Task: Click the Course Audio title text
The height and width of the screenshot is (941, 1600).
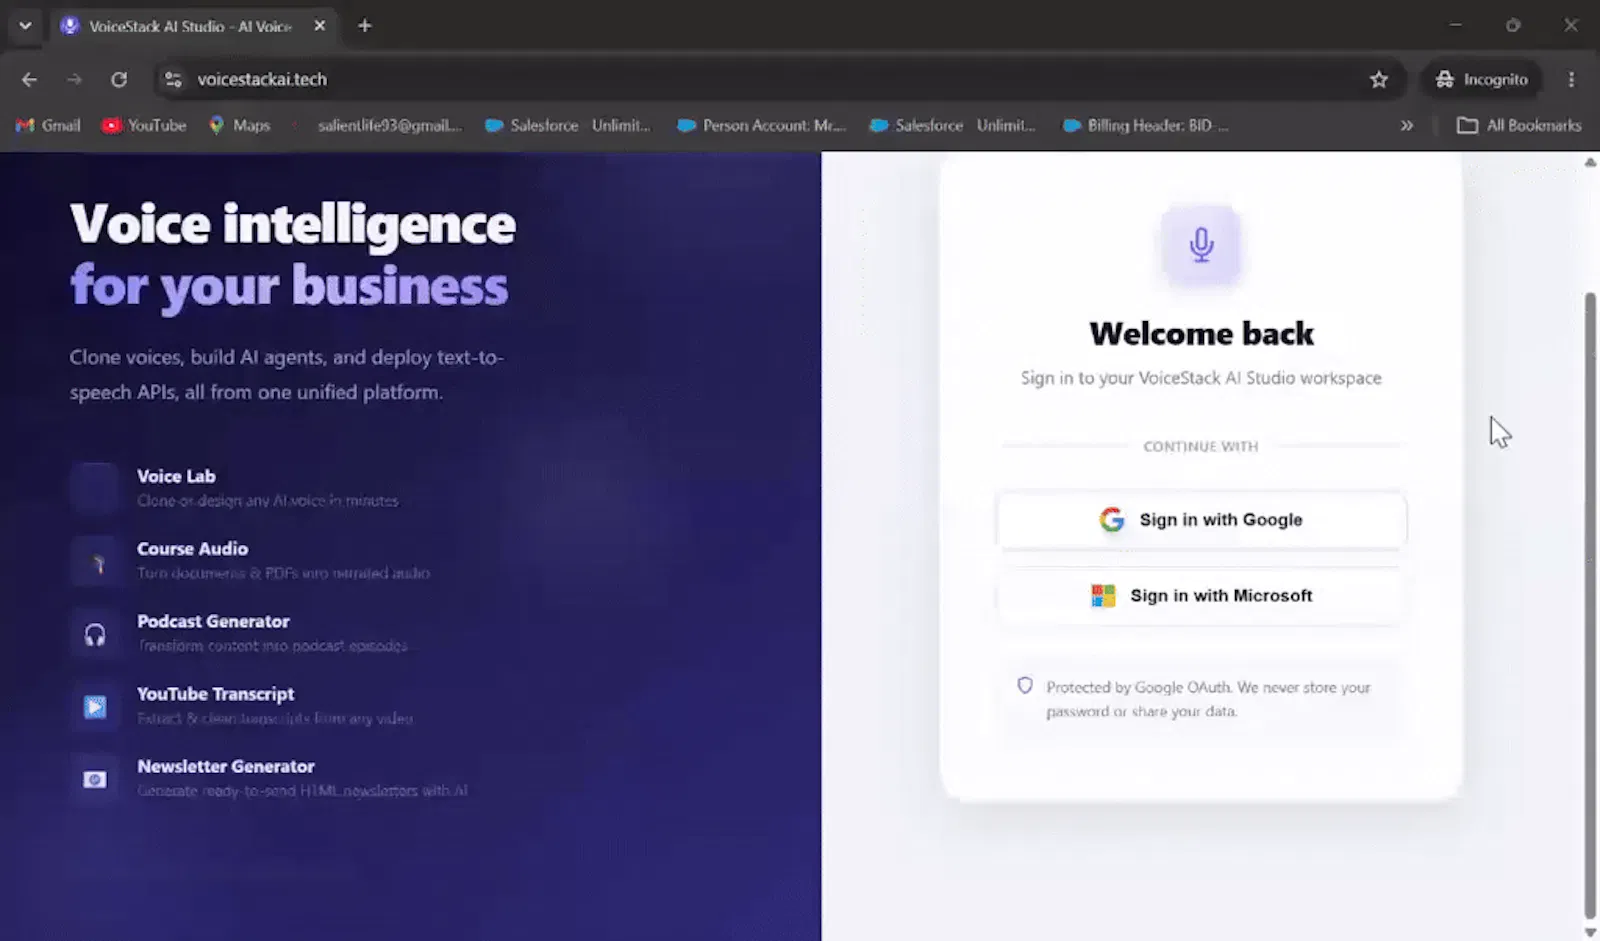Action: [192, 549]
